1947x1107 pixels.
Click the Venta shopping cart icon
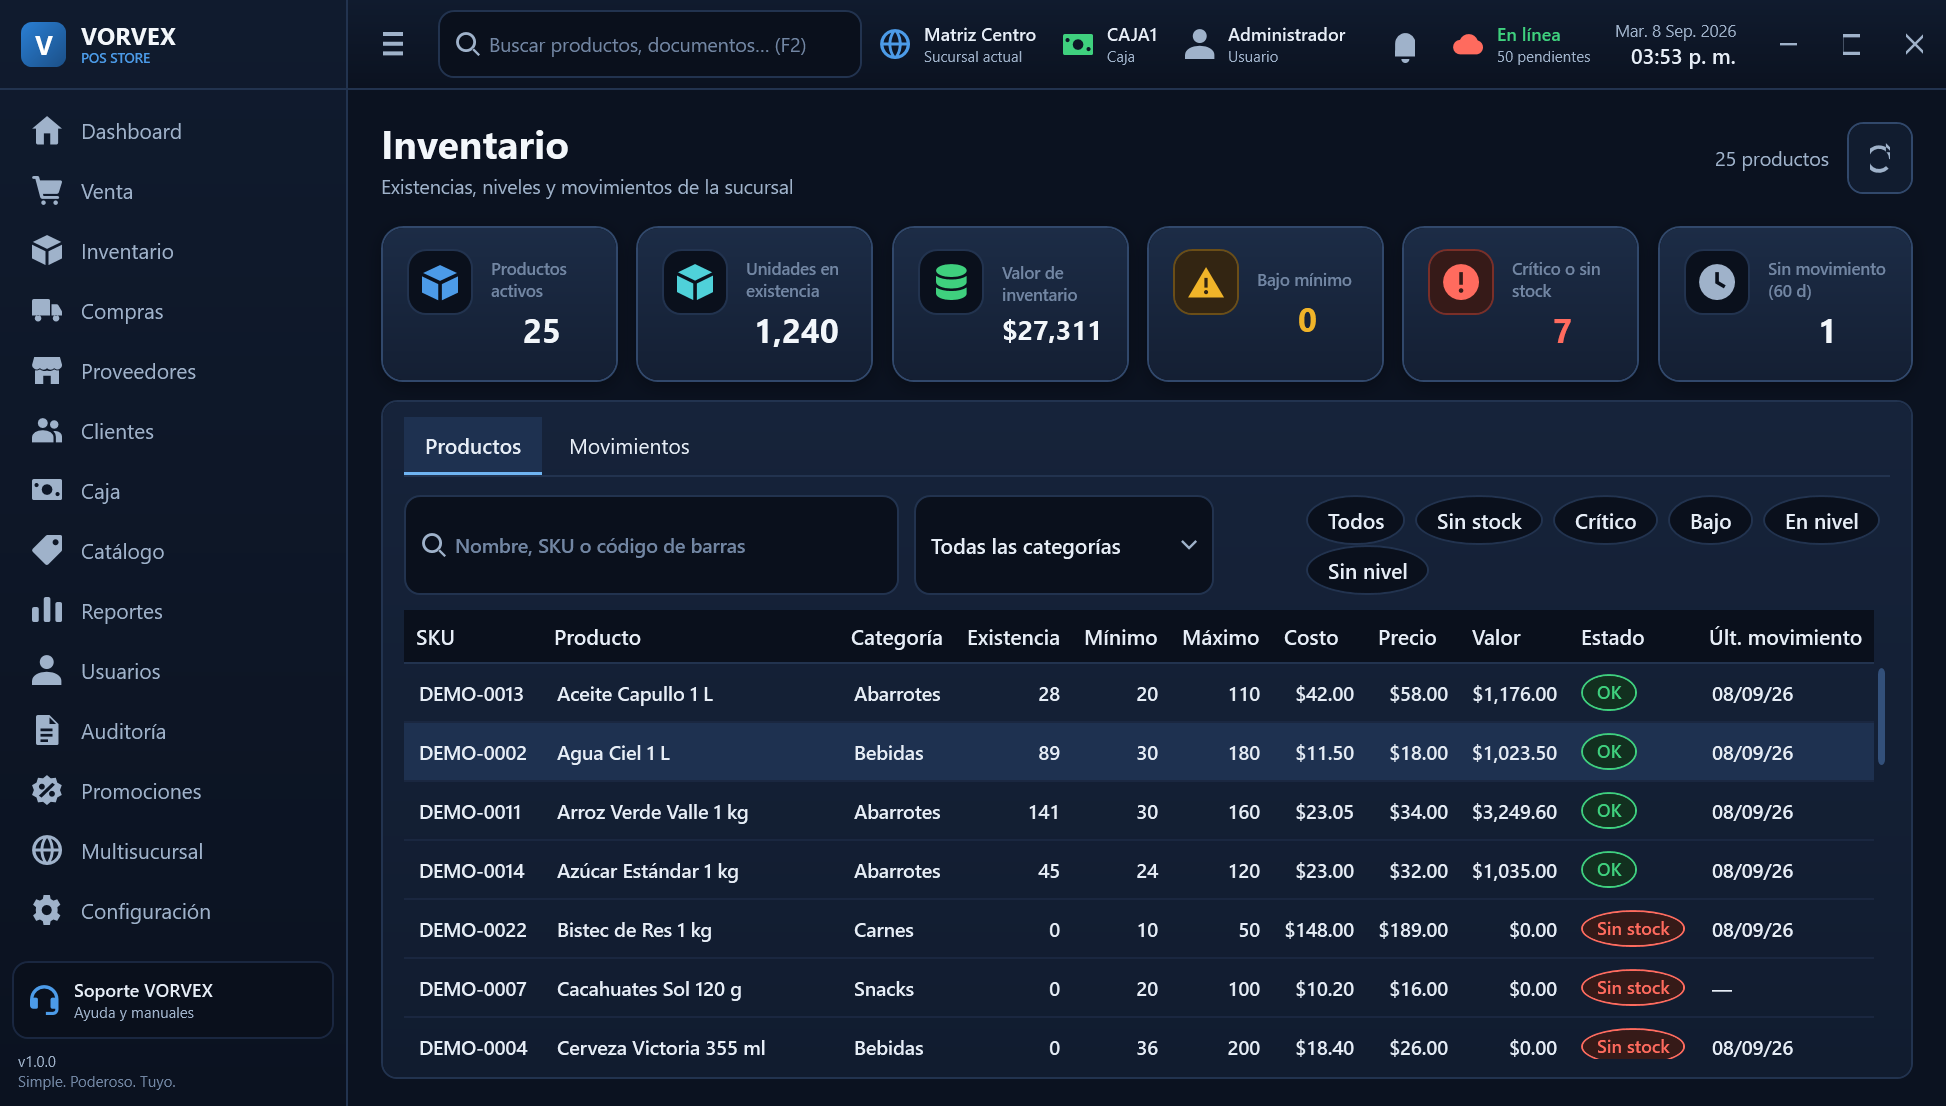[47, 191]
